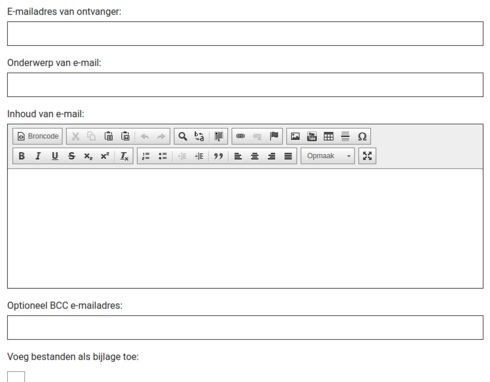Center align the text

255,156
